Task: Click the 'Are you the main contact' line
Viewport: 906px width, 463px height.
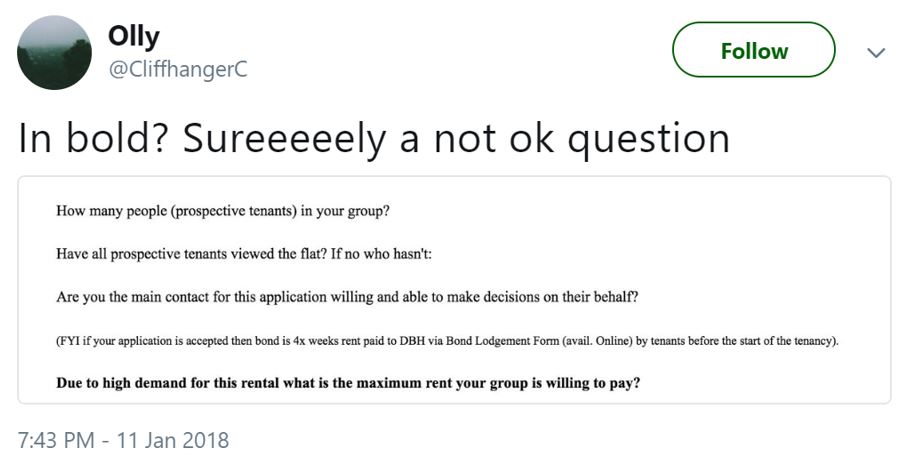Action: pos(347,297)
